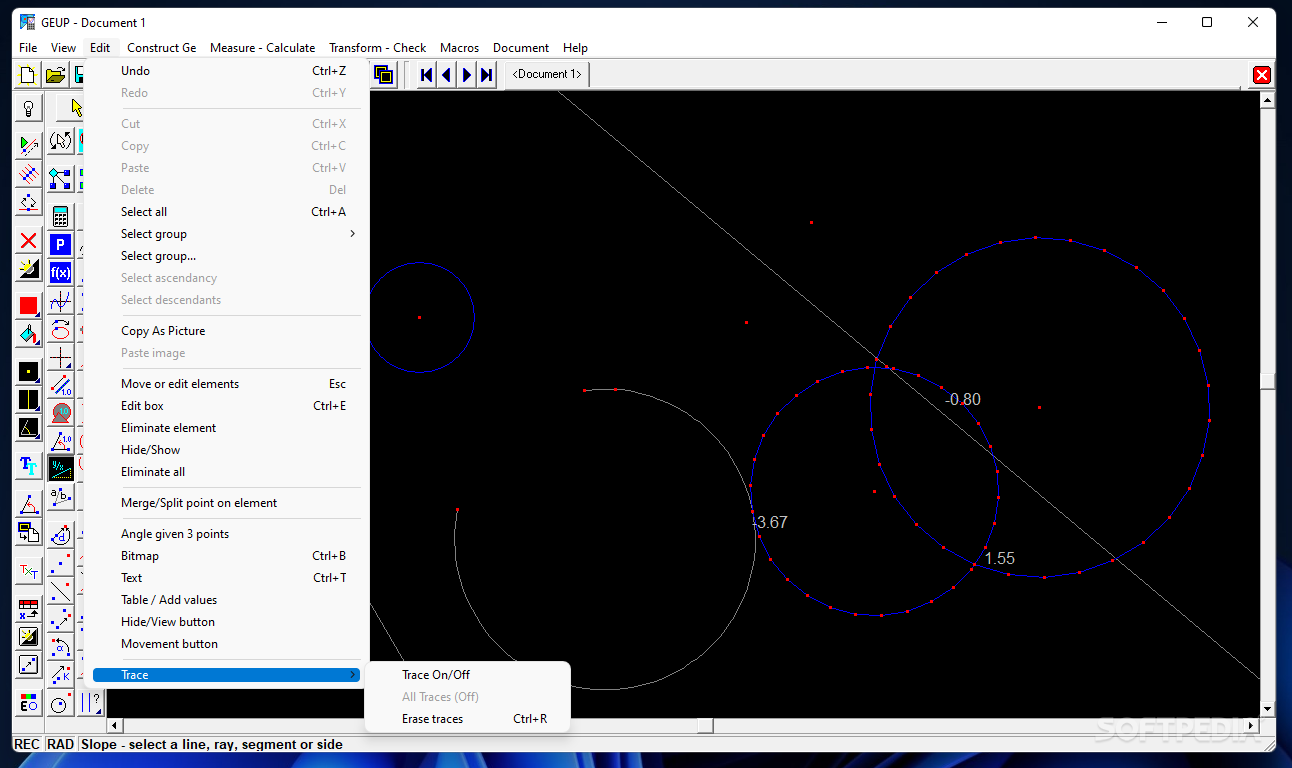Toggle RAD angle mode in status bar
This screenshot has height=768, width=1292.
point(61,744)
